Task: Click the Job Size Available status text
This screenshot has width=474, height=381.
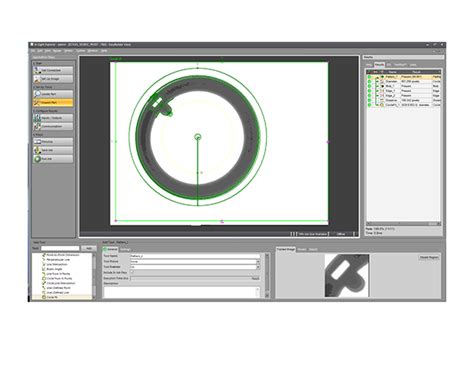Action: [x=312, y=234]
